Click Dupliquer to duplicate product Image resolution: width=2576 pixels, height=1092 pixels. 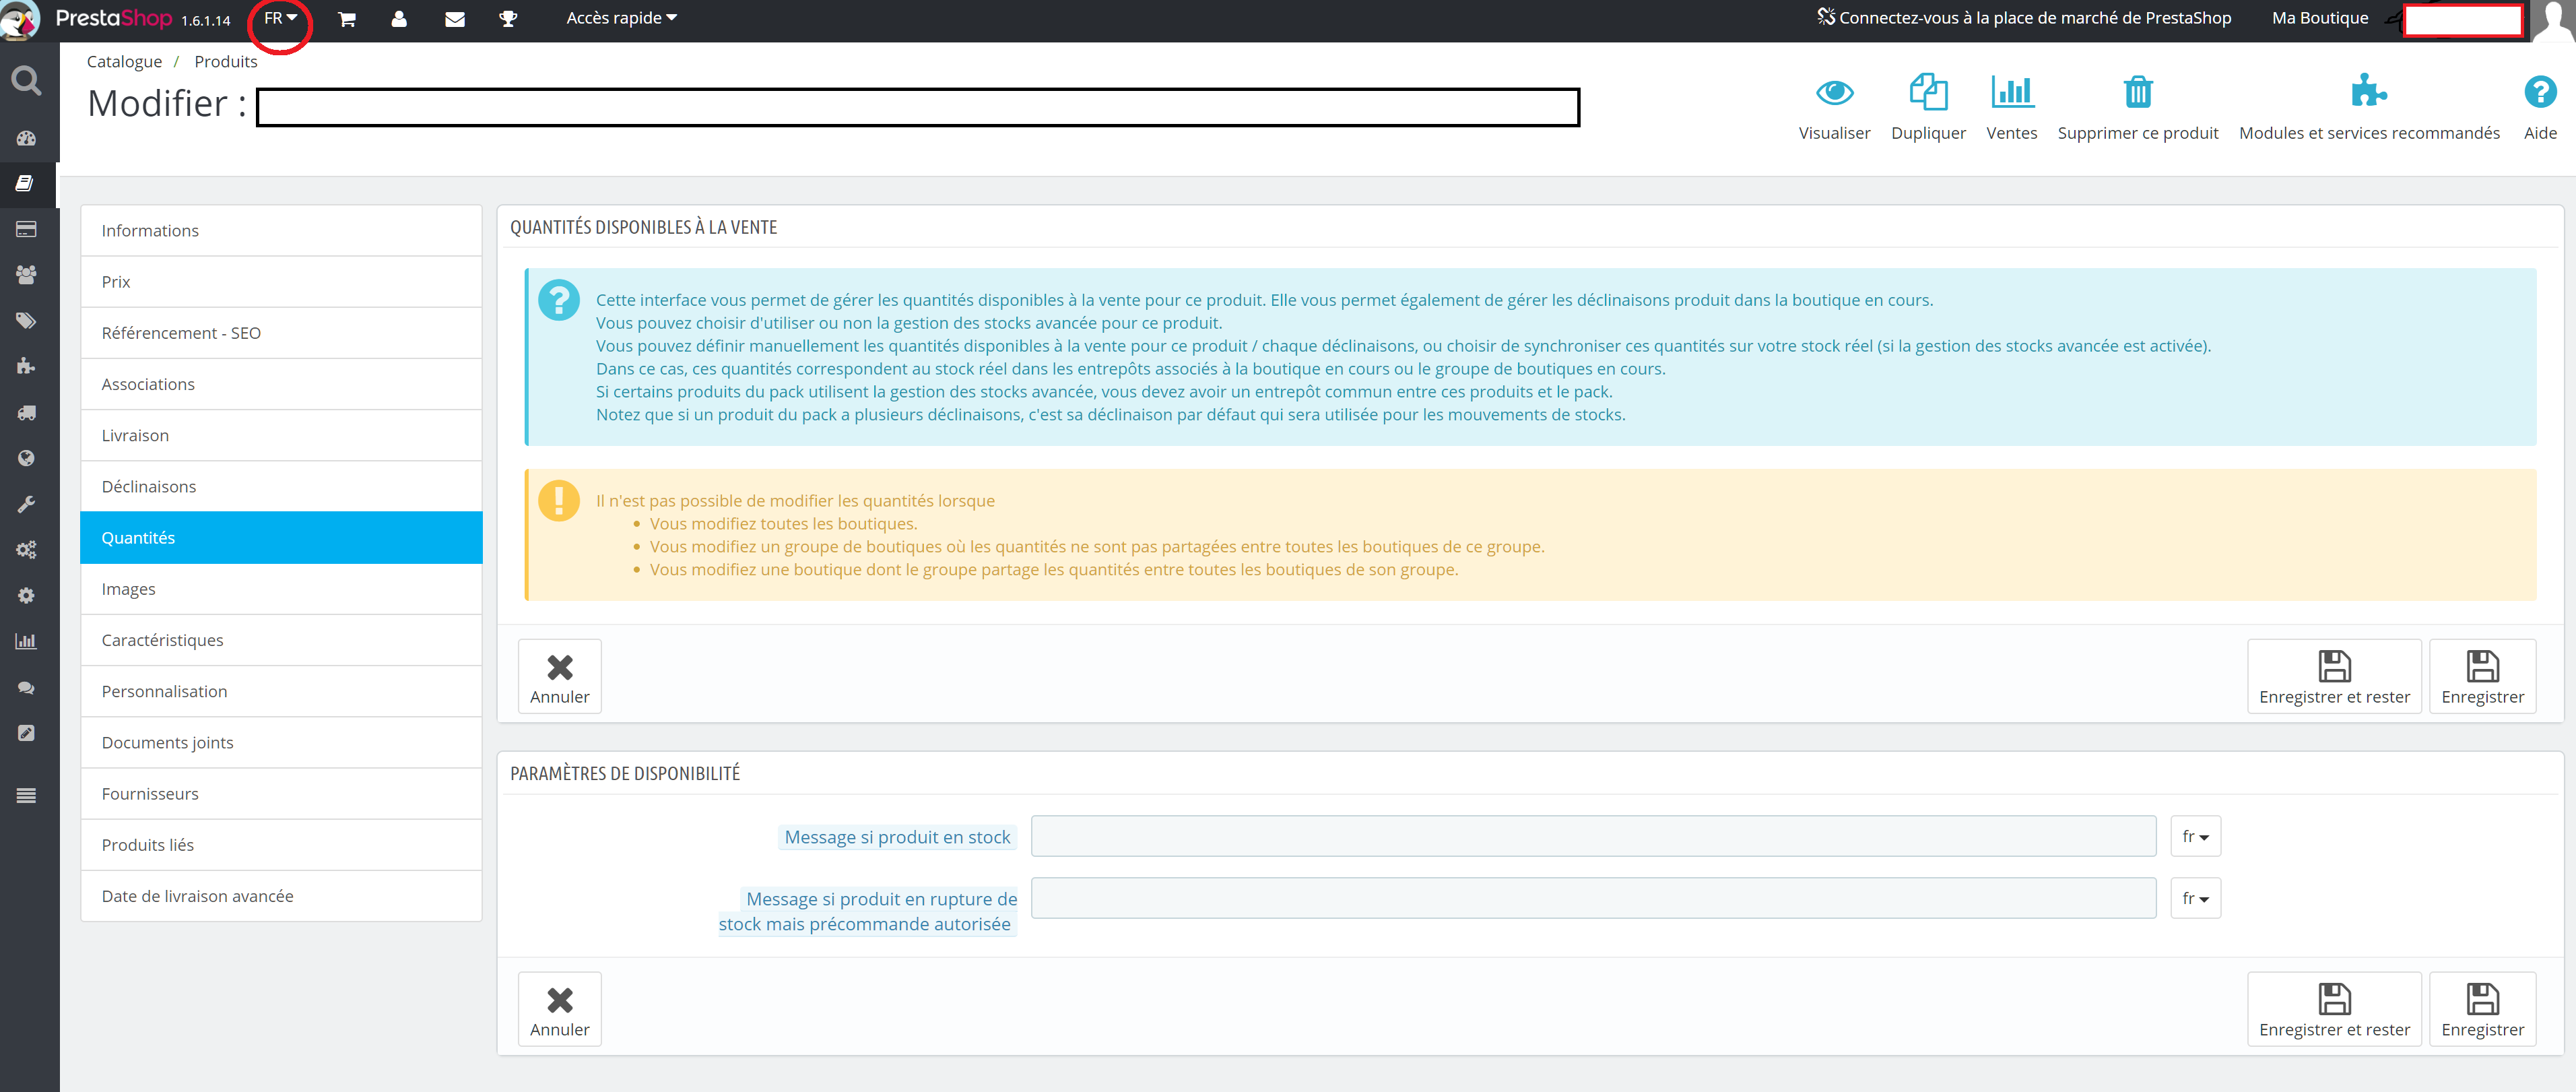[1928, 107]
